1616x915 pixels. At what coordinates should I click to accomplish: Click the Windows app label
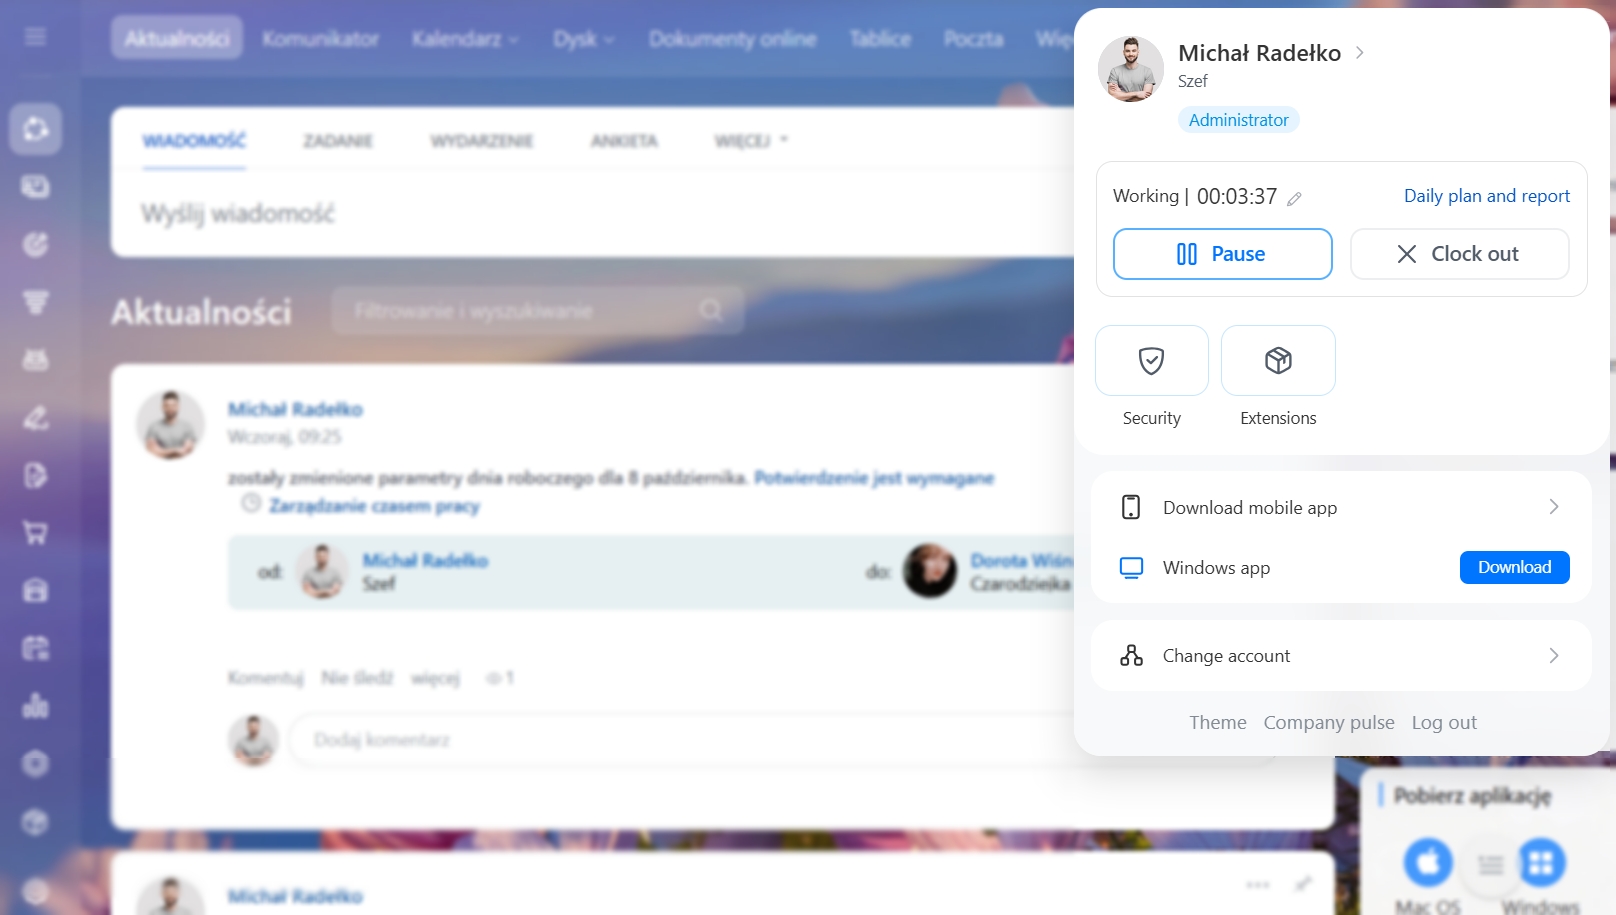[x=1216, y=568]
